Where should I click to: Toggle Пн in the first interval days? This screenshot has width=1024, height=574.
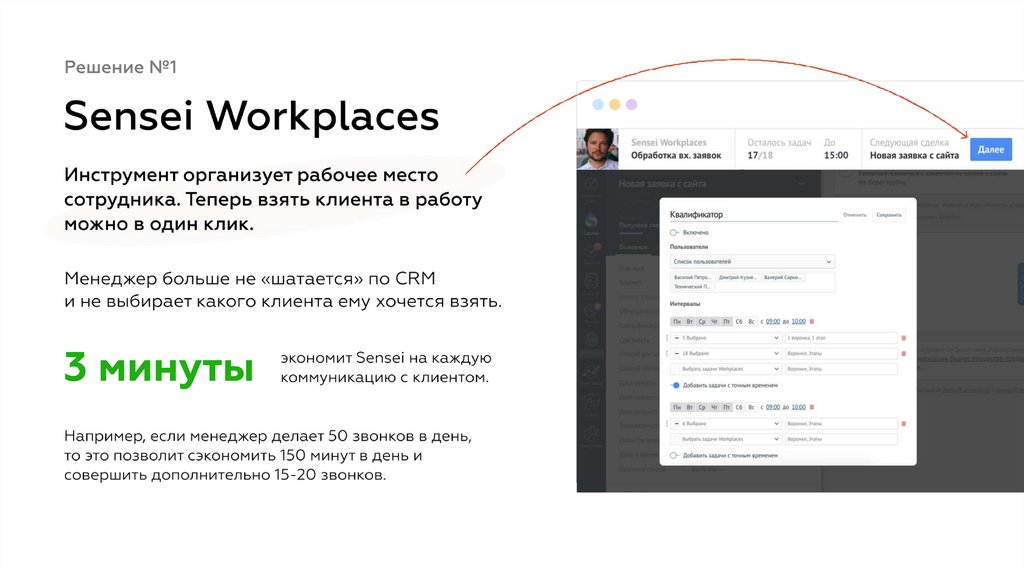pos(677,321)
